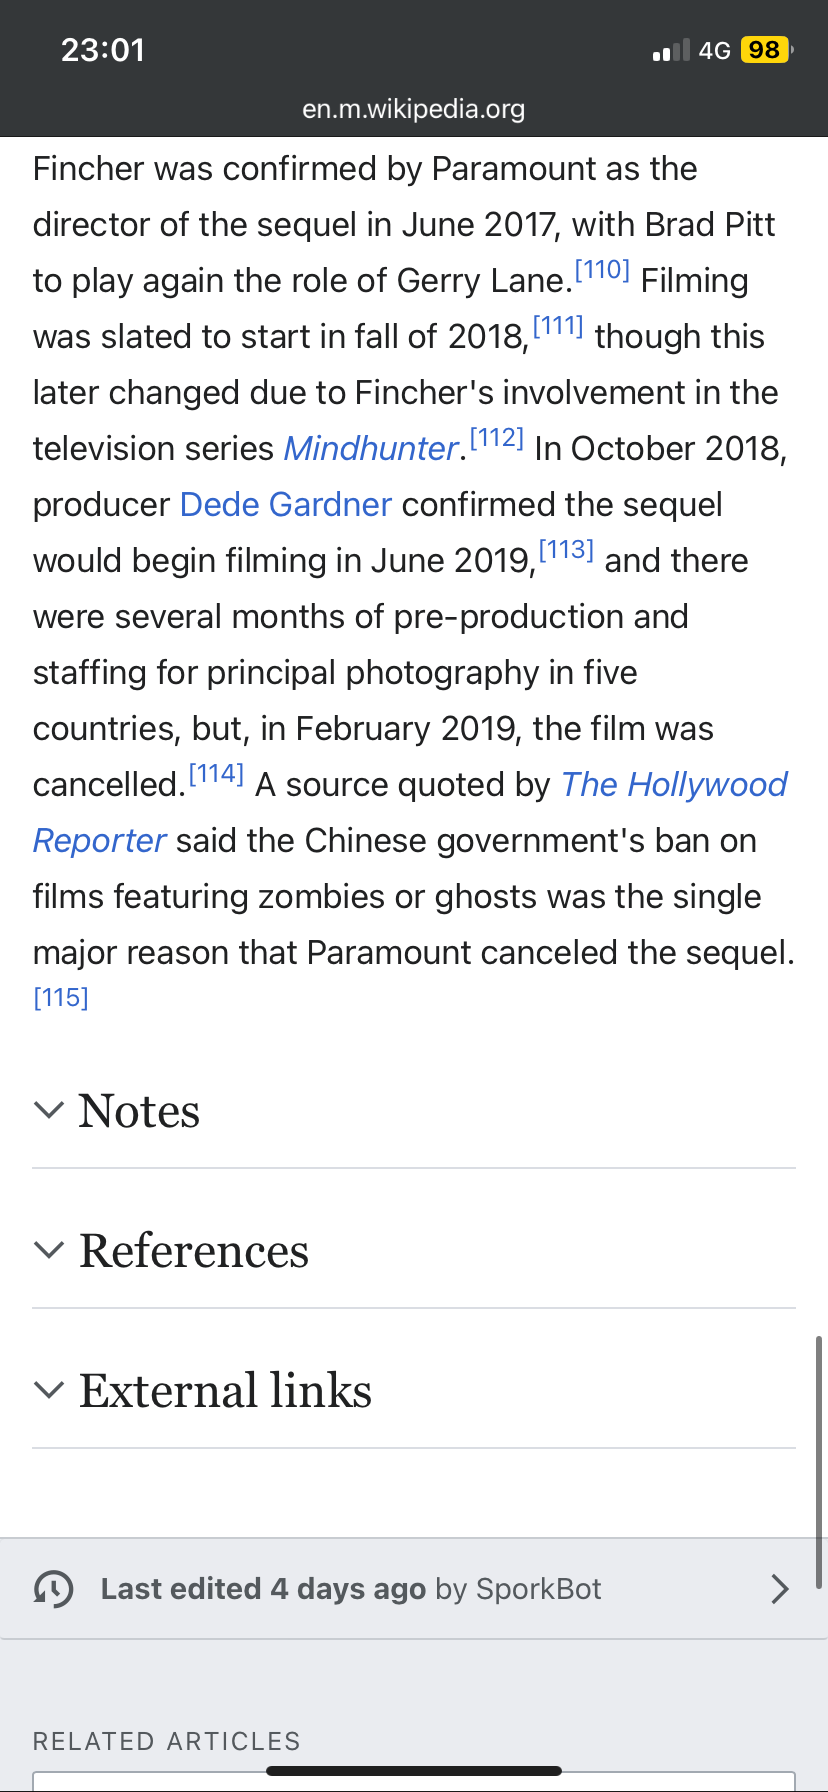Image resolution: width=828 pixels, height=1792 pixels.
Task: Tap the home indicator bar at bottom
Action: (414, 1770)
